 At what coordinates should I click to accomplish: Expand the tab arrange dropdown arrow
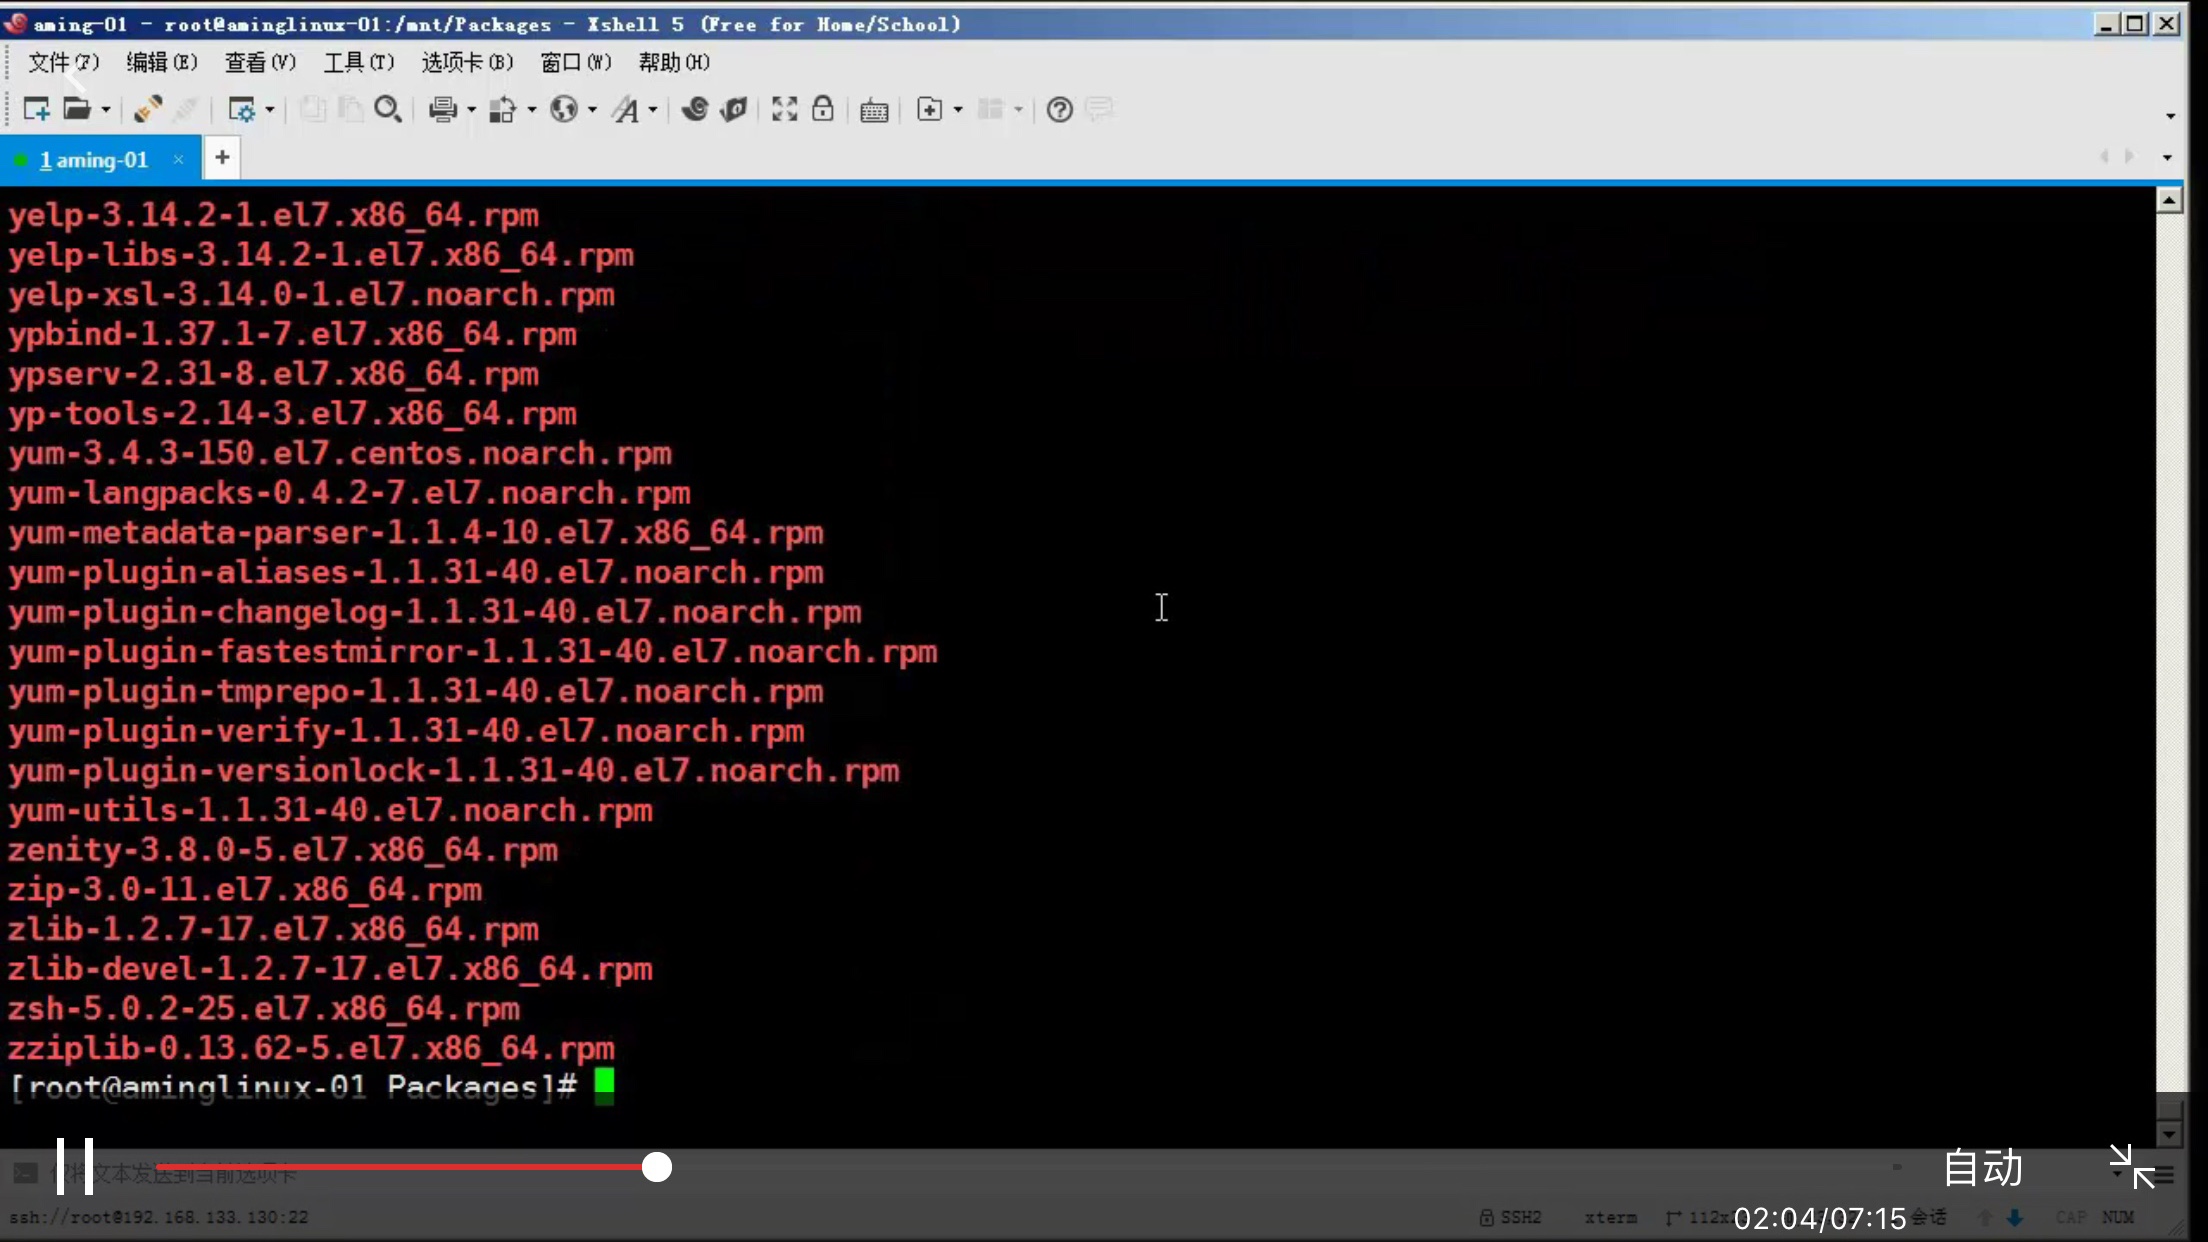pos(1018,110)
